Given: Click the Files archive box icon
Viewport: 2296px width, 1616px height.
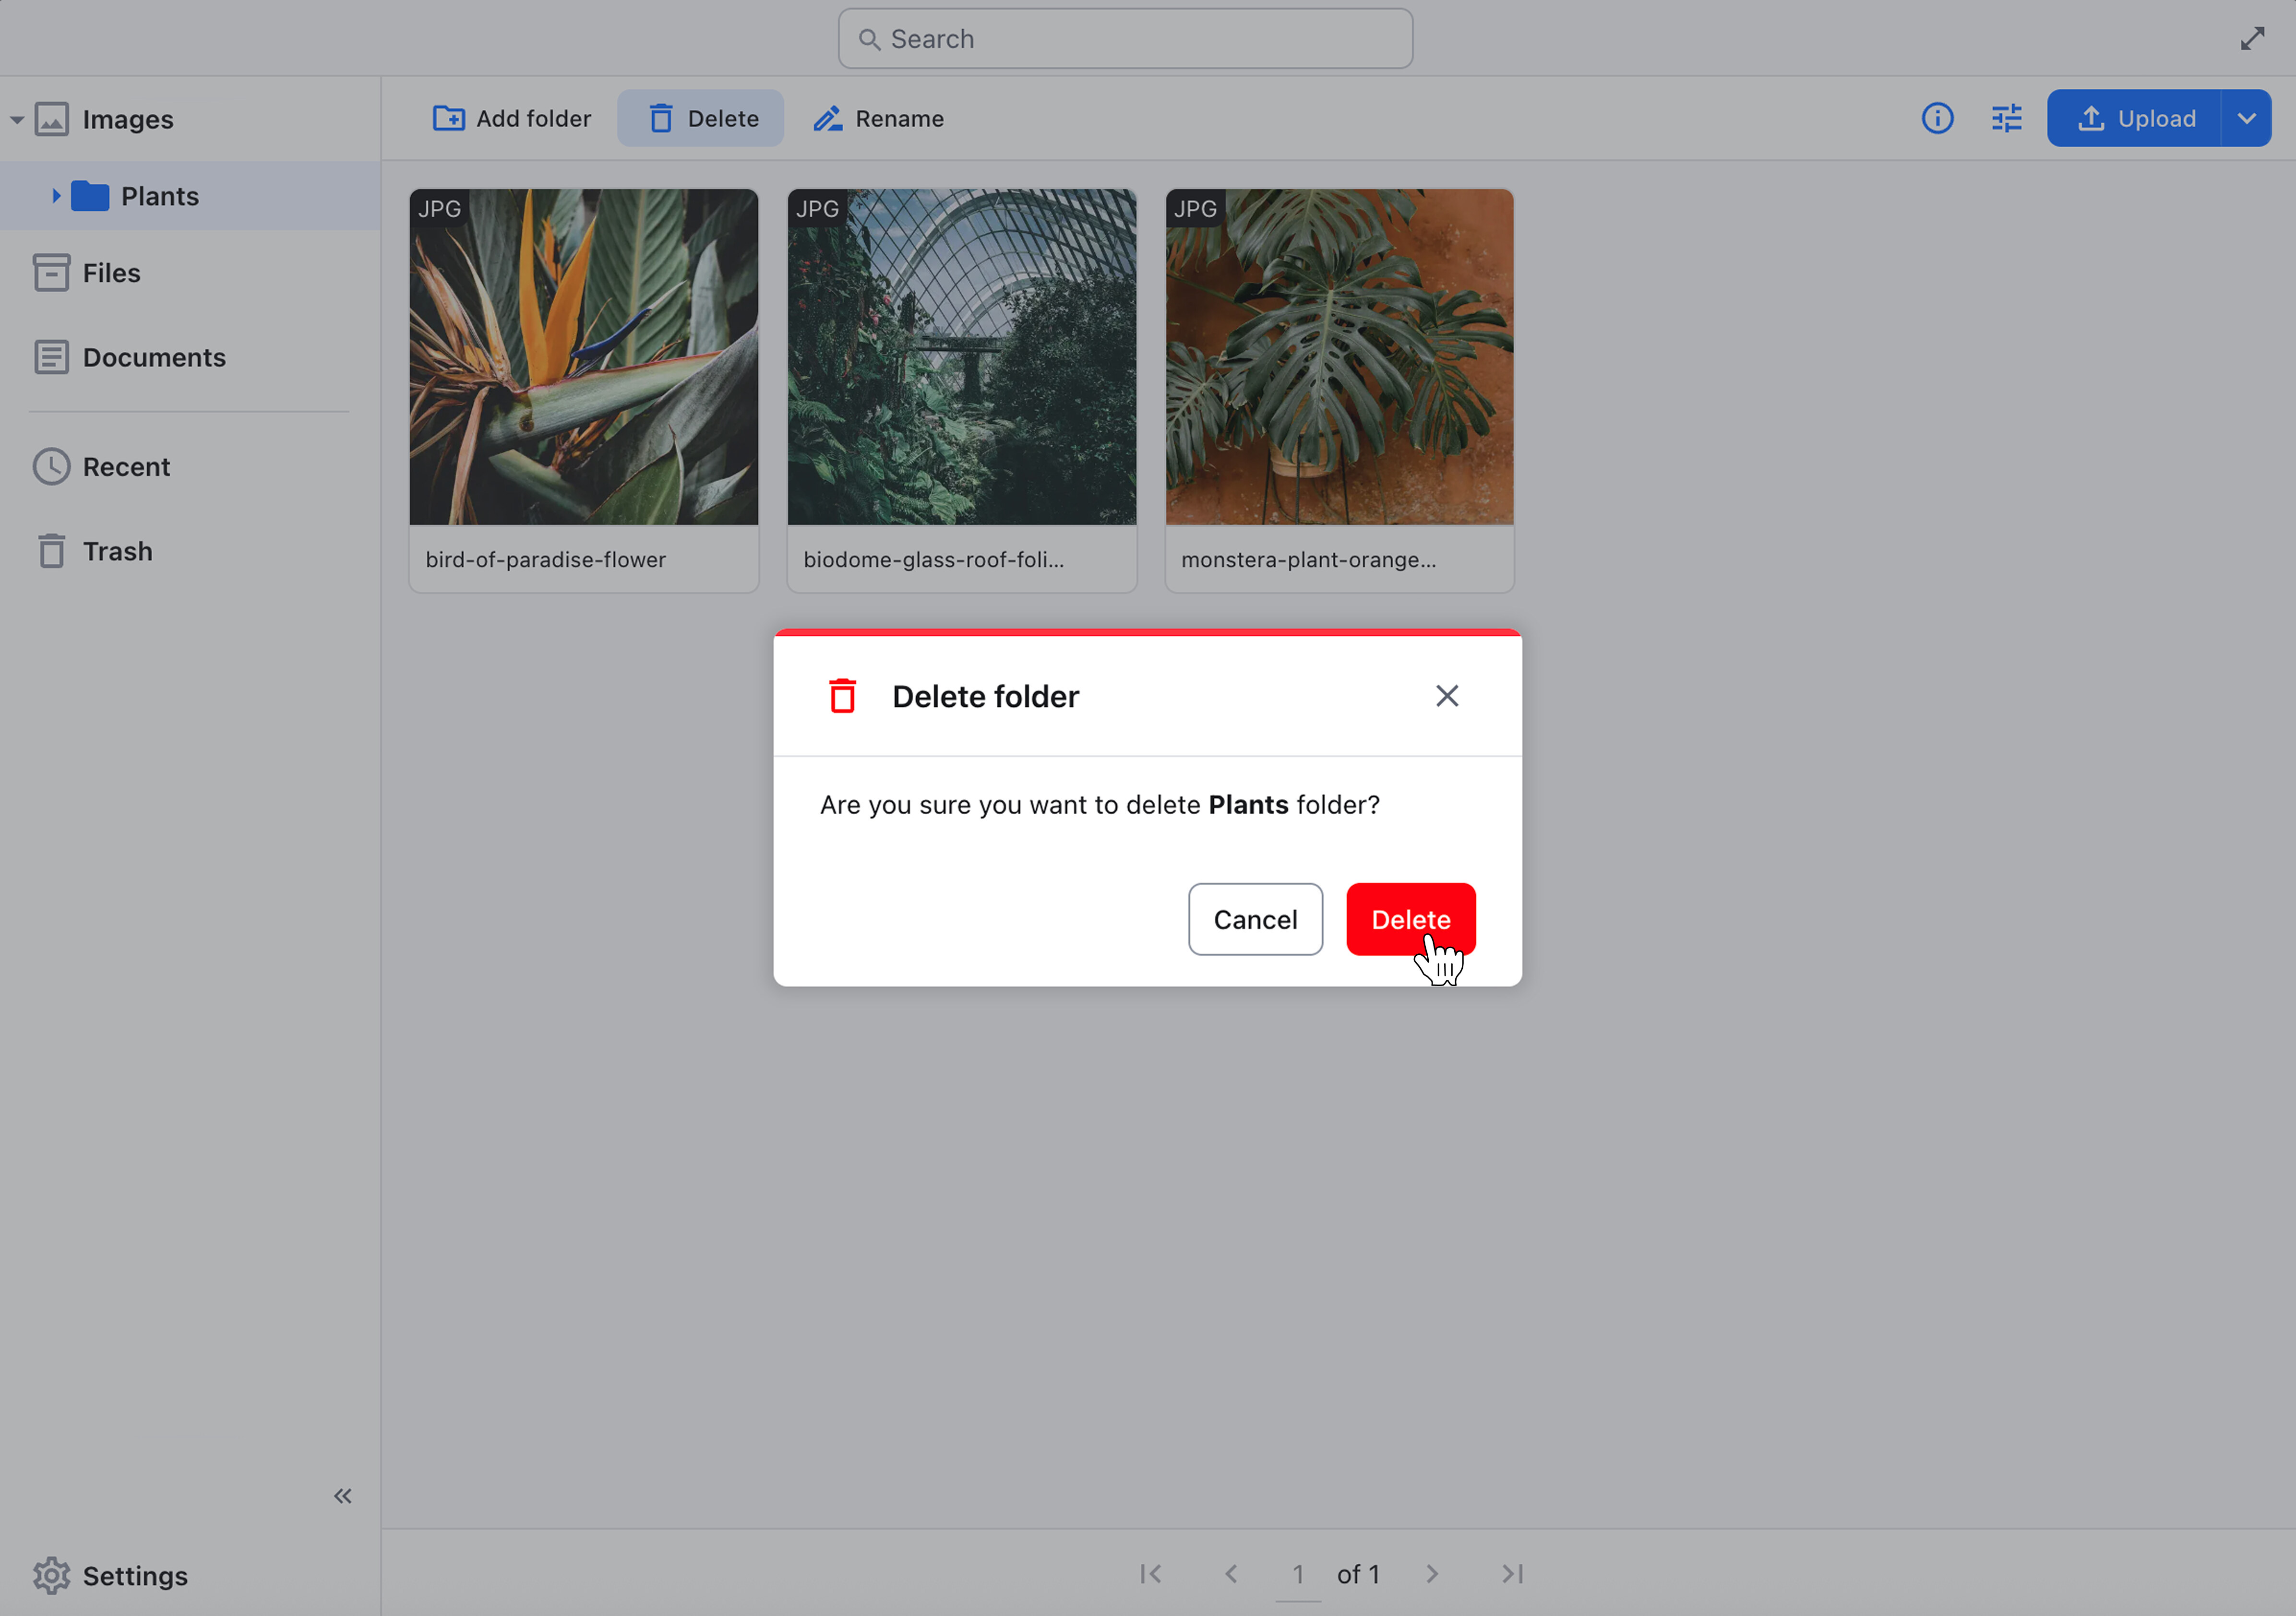Looking at the screenshot, I should coord(51,272).
